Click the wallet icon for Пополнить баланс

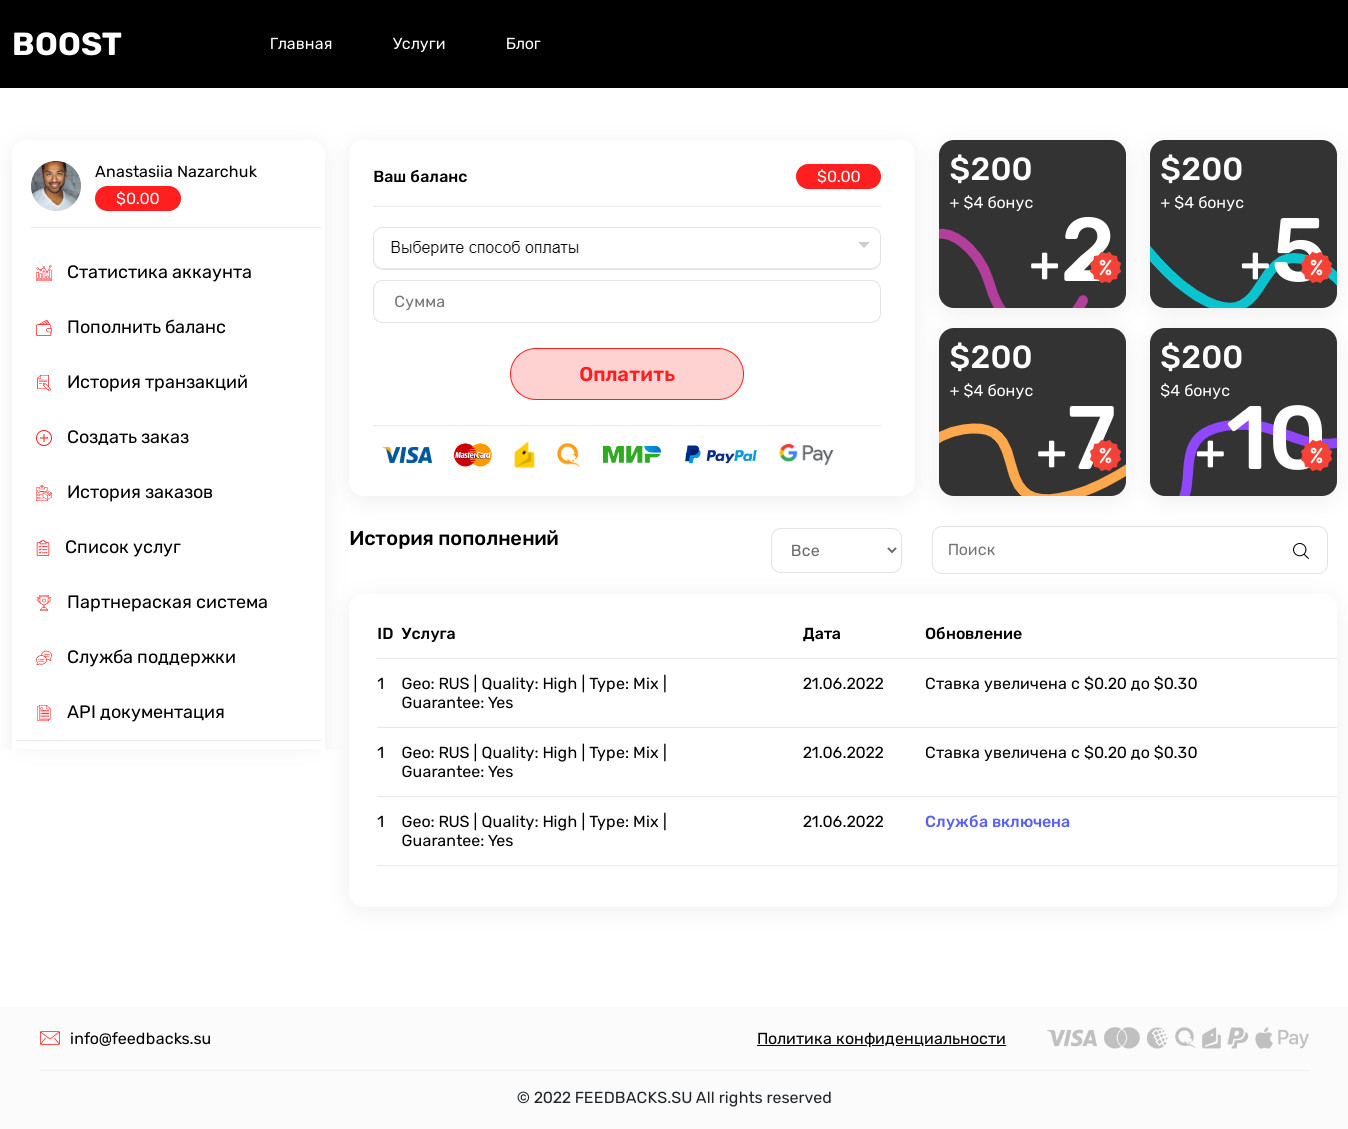click(x=44, y=328)
